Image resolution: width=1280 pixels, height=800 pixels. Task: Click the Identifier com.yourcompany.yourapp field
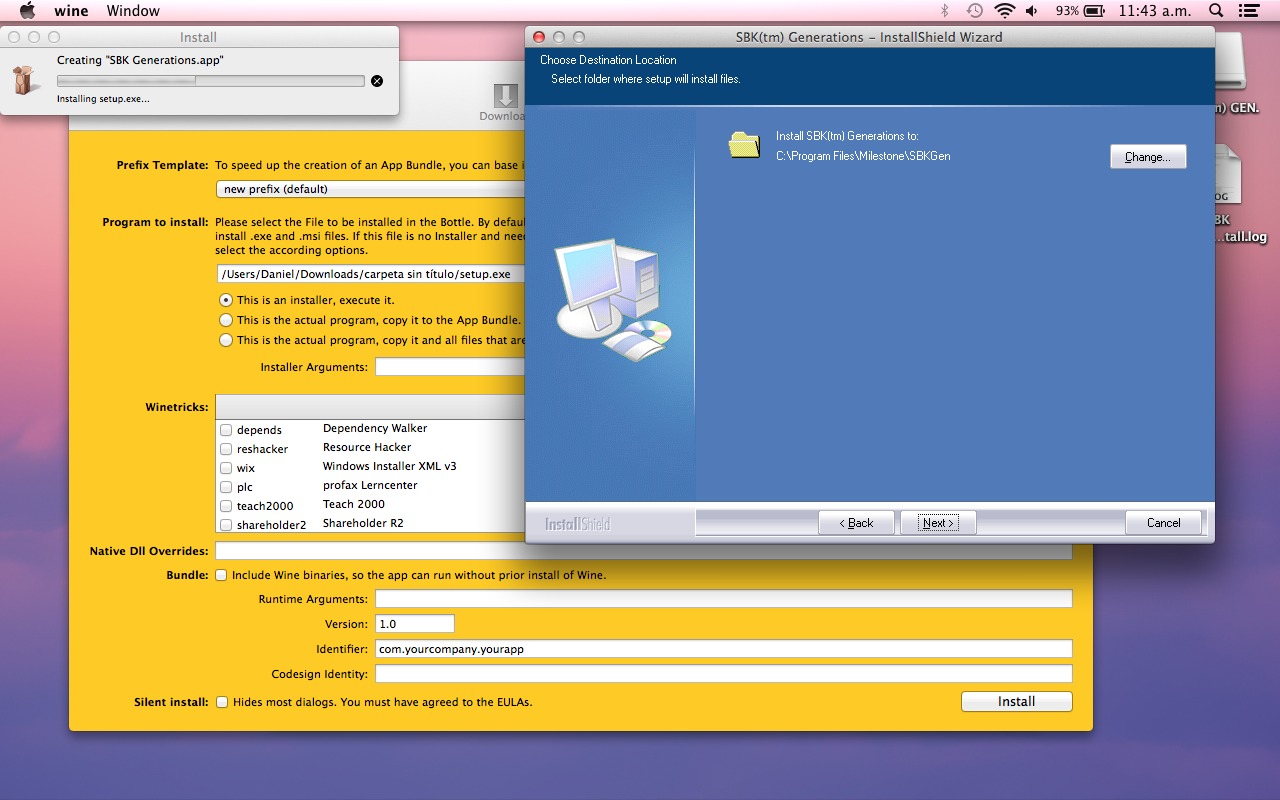724,649
